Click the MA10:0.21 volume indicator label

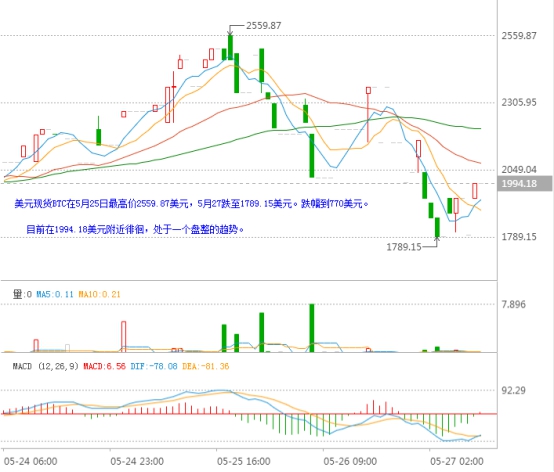coord(99,294)
